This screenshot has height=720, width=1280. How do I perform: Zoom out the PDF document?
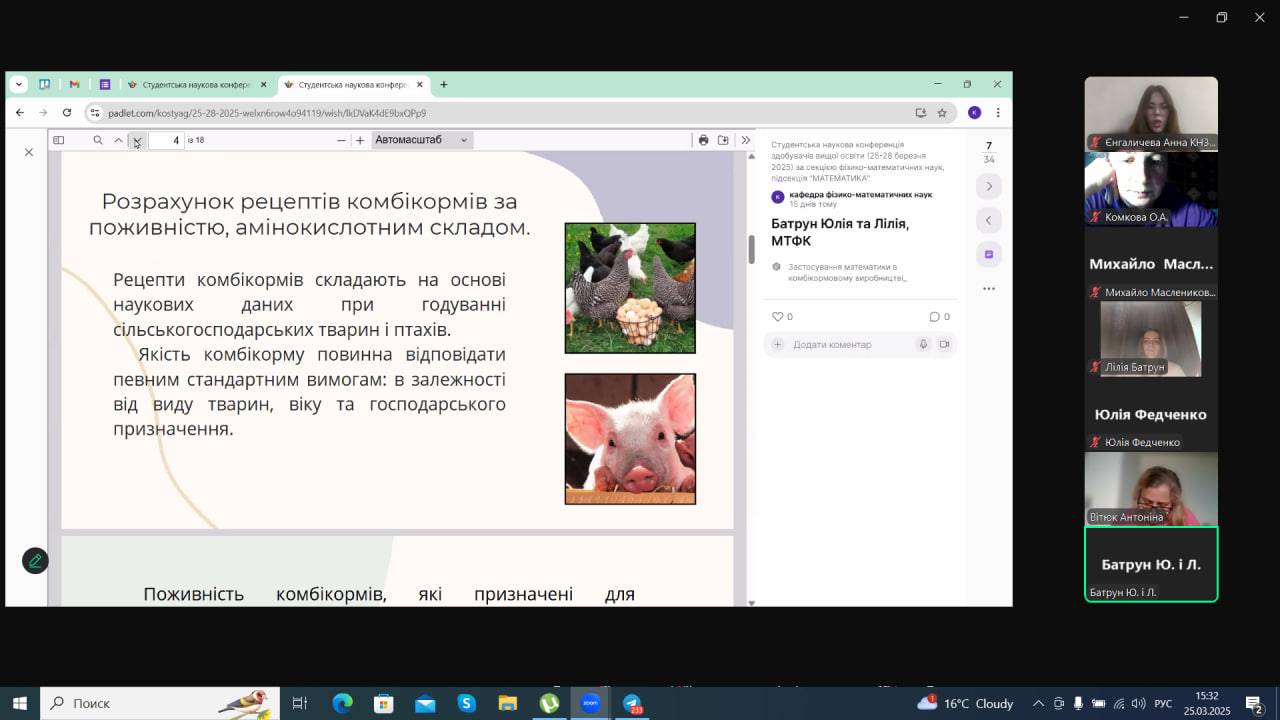tap(341, 140)
